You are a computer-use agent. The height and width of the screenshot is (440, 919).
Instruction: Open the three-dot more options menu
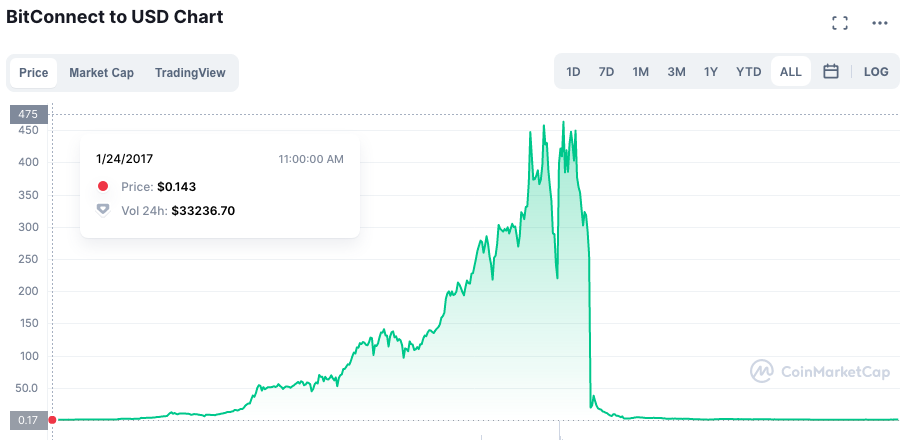click(x=880, y=23)
